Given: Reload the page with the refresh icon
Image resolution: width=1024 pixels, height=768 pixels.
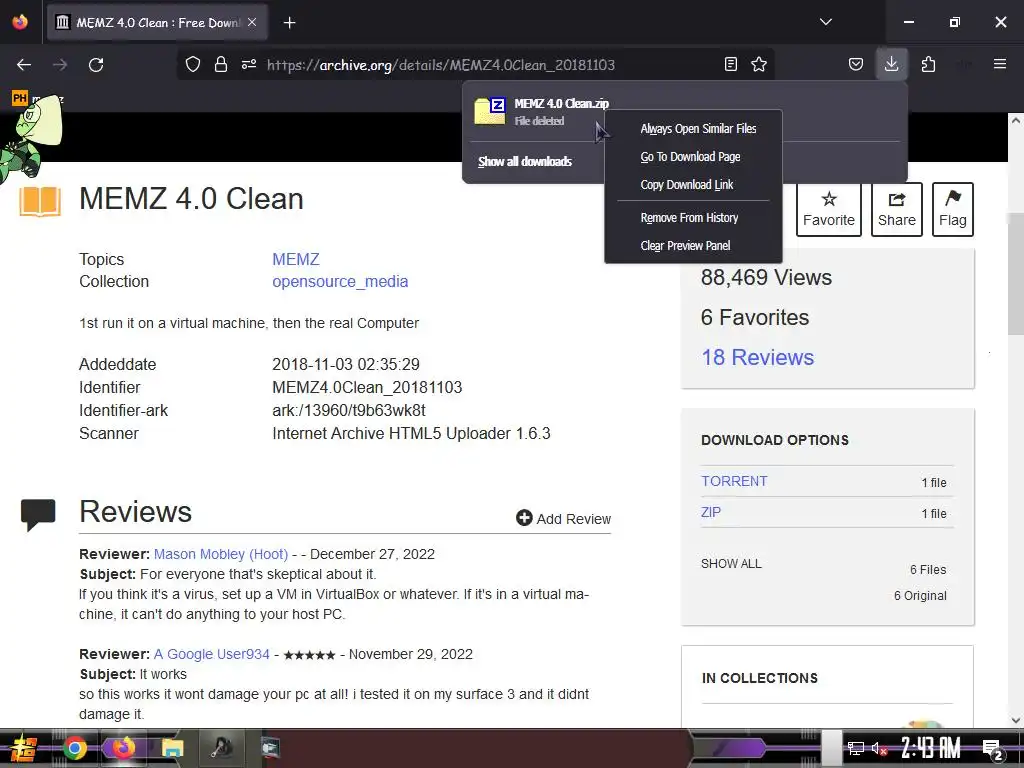Looking at the screenshot, I should [x=96, y=65].
